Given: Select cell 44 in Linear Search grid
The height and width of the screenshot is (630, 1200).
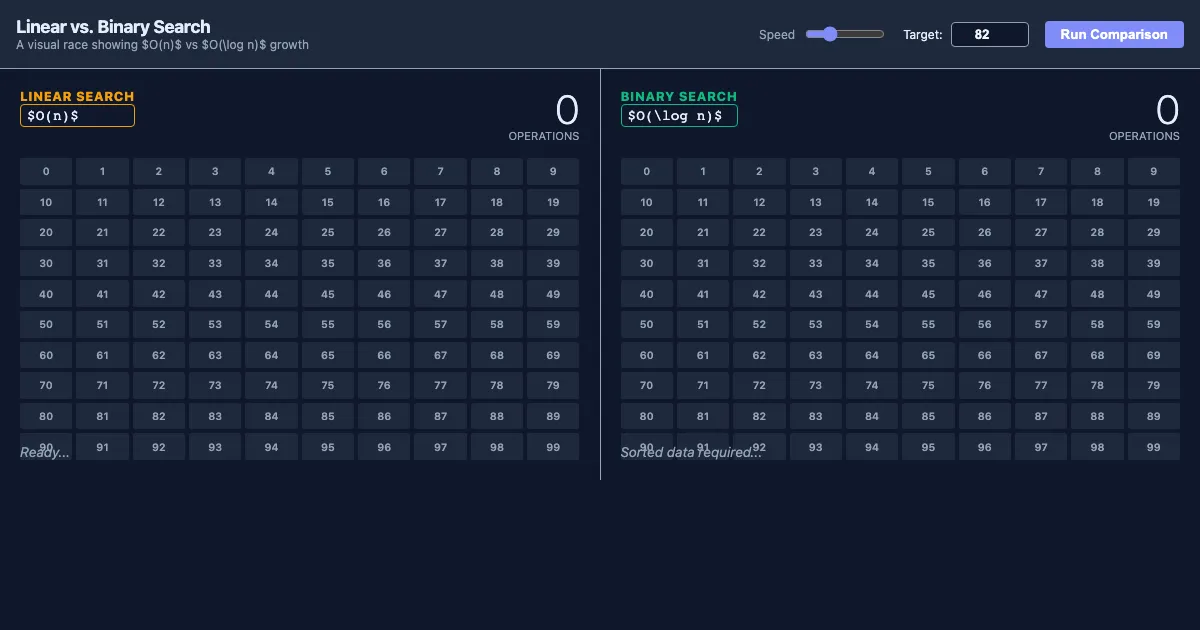Looking at the screenshot, I should click(271, 294).
